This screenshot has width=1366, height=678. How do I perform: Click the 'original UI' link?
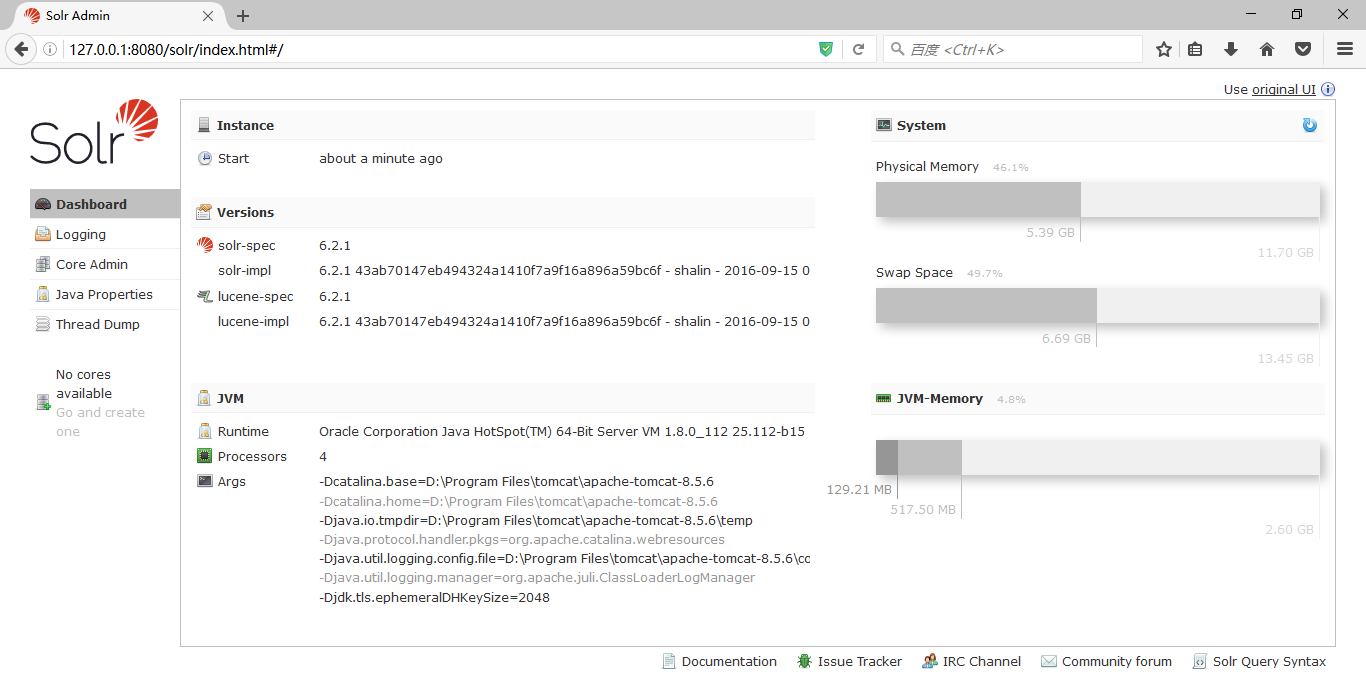pos(1283,89)
